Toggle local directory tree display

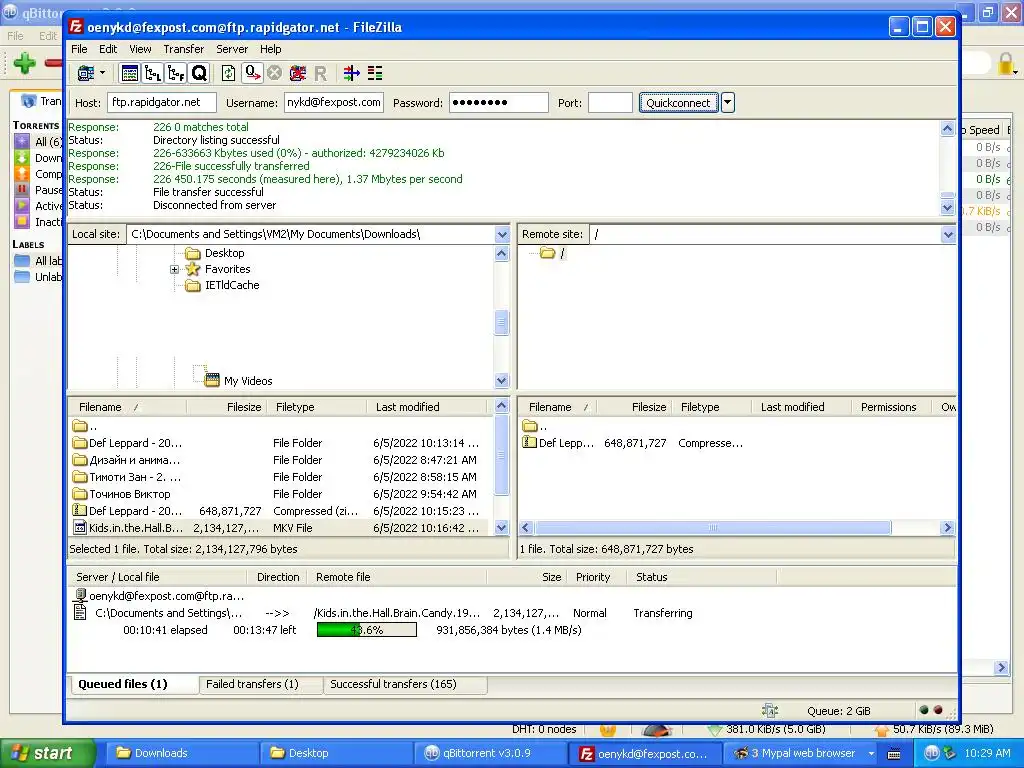point(153,73)
